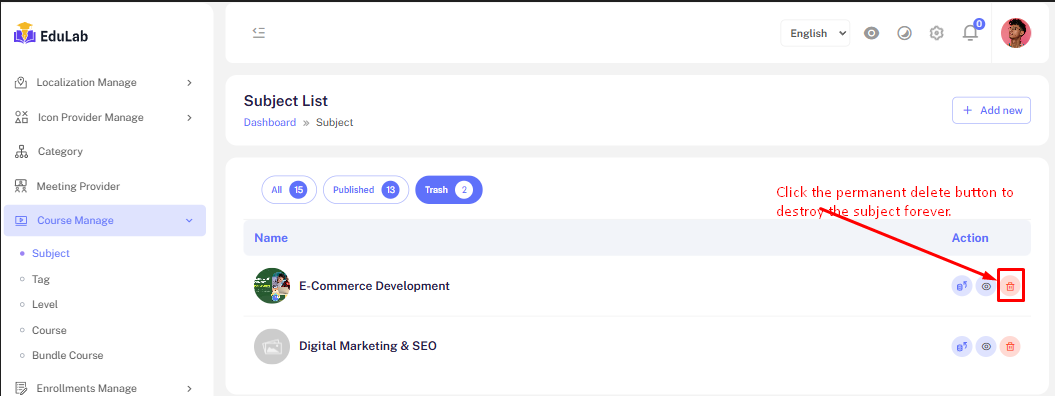
Task: Click the eye icon in the top header
Action: tap(871, 33)
